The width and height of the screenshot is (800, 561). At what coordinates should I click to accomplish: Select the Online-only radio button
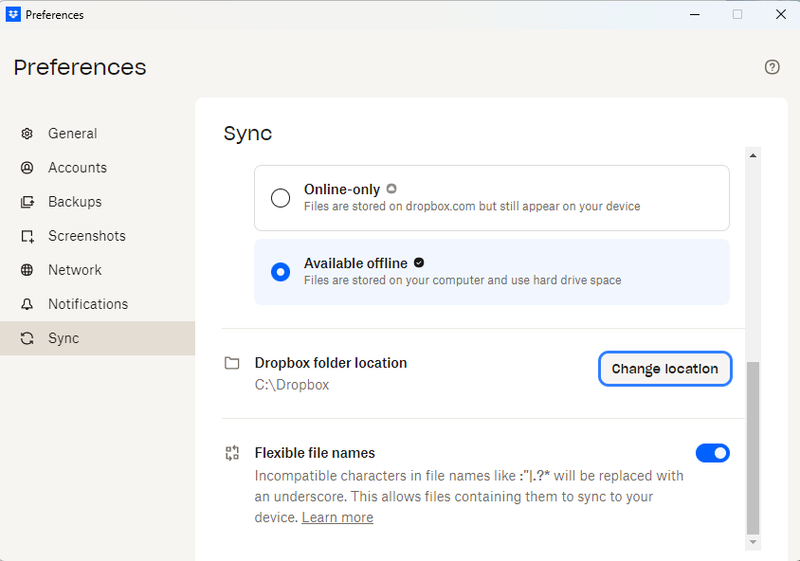[281, 198]
